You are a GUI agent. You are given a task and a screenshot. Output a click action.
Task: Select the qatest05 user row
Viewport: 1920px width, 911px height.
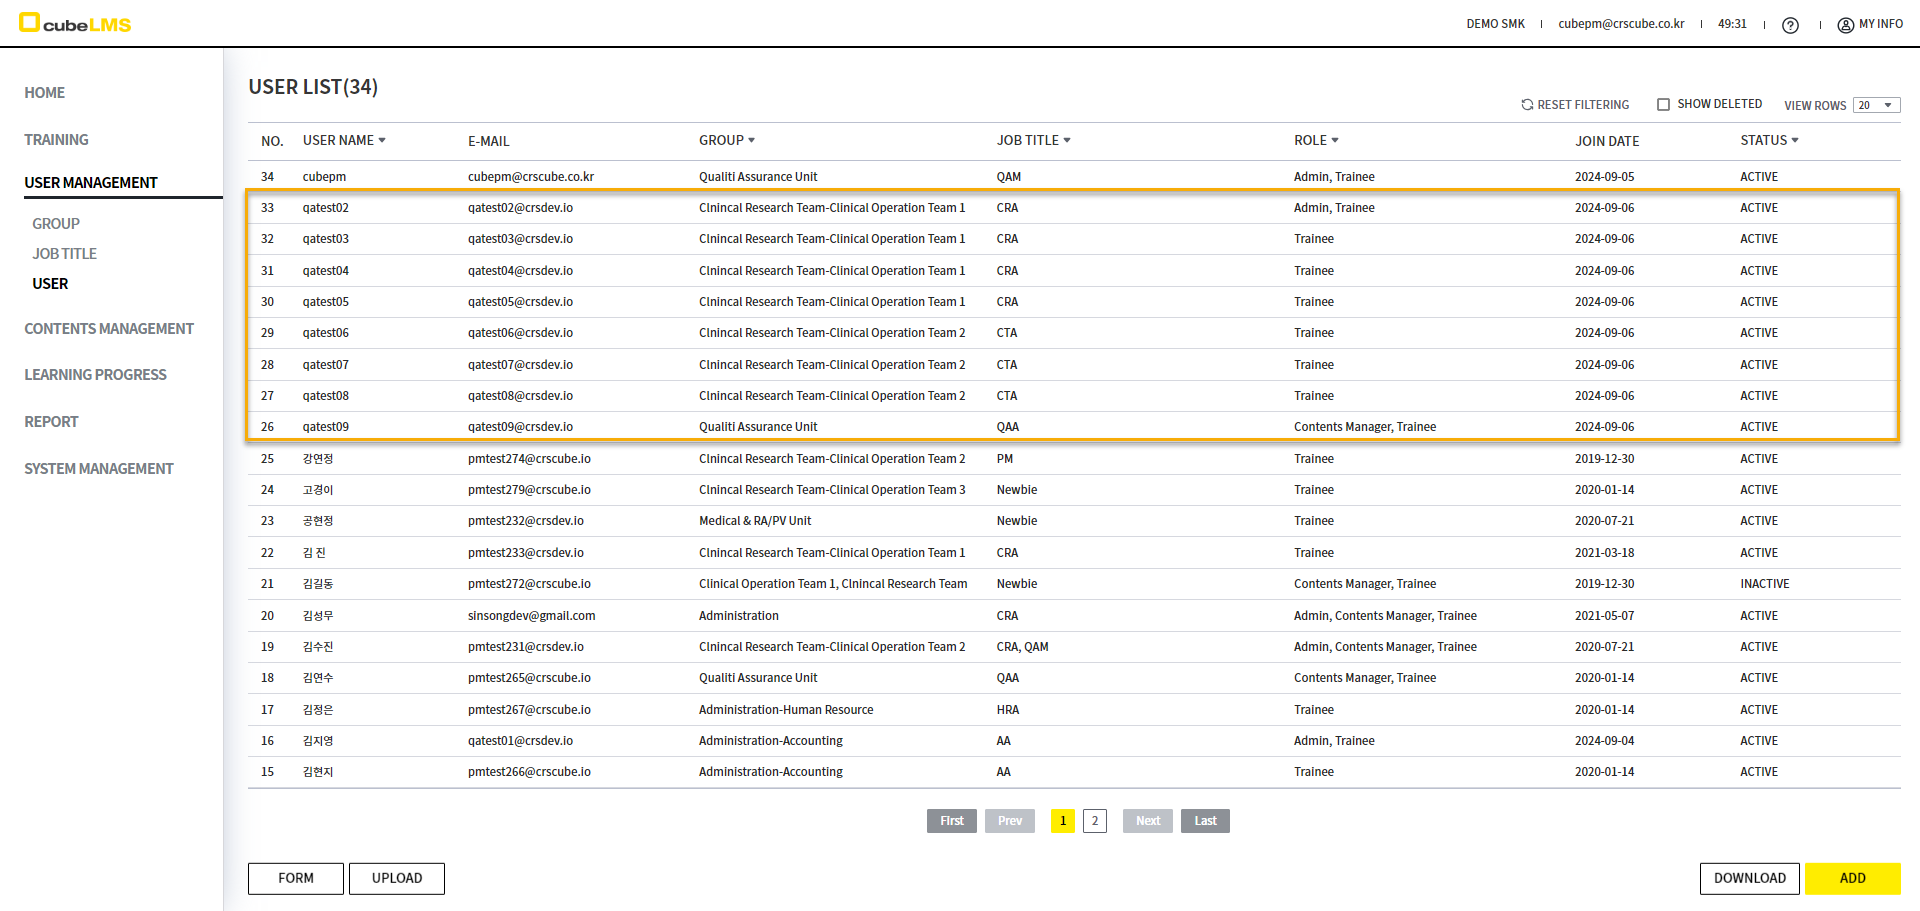point(326,302)
